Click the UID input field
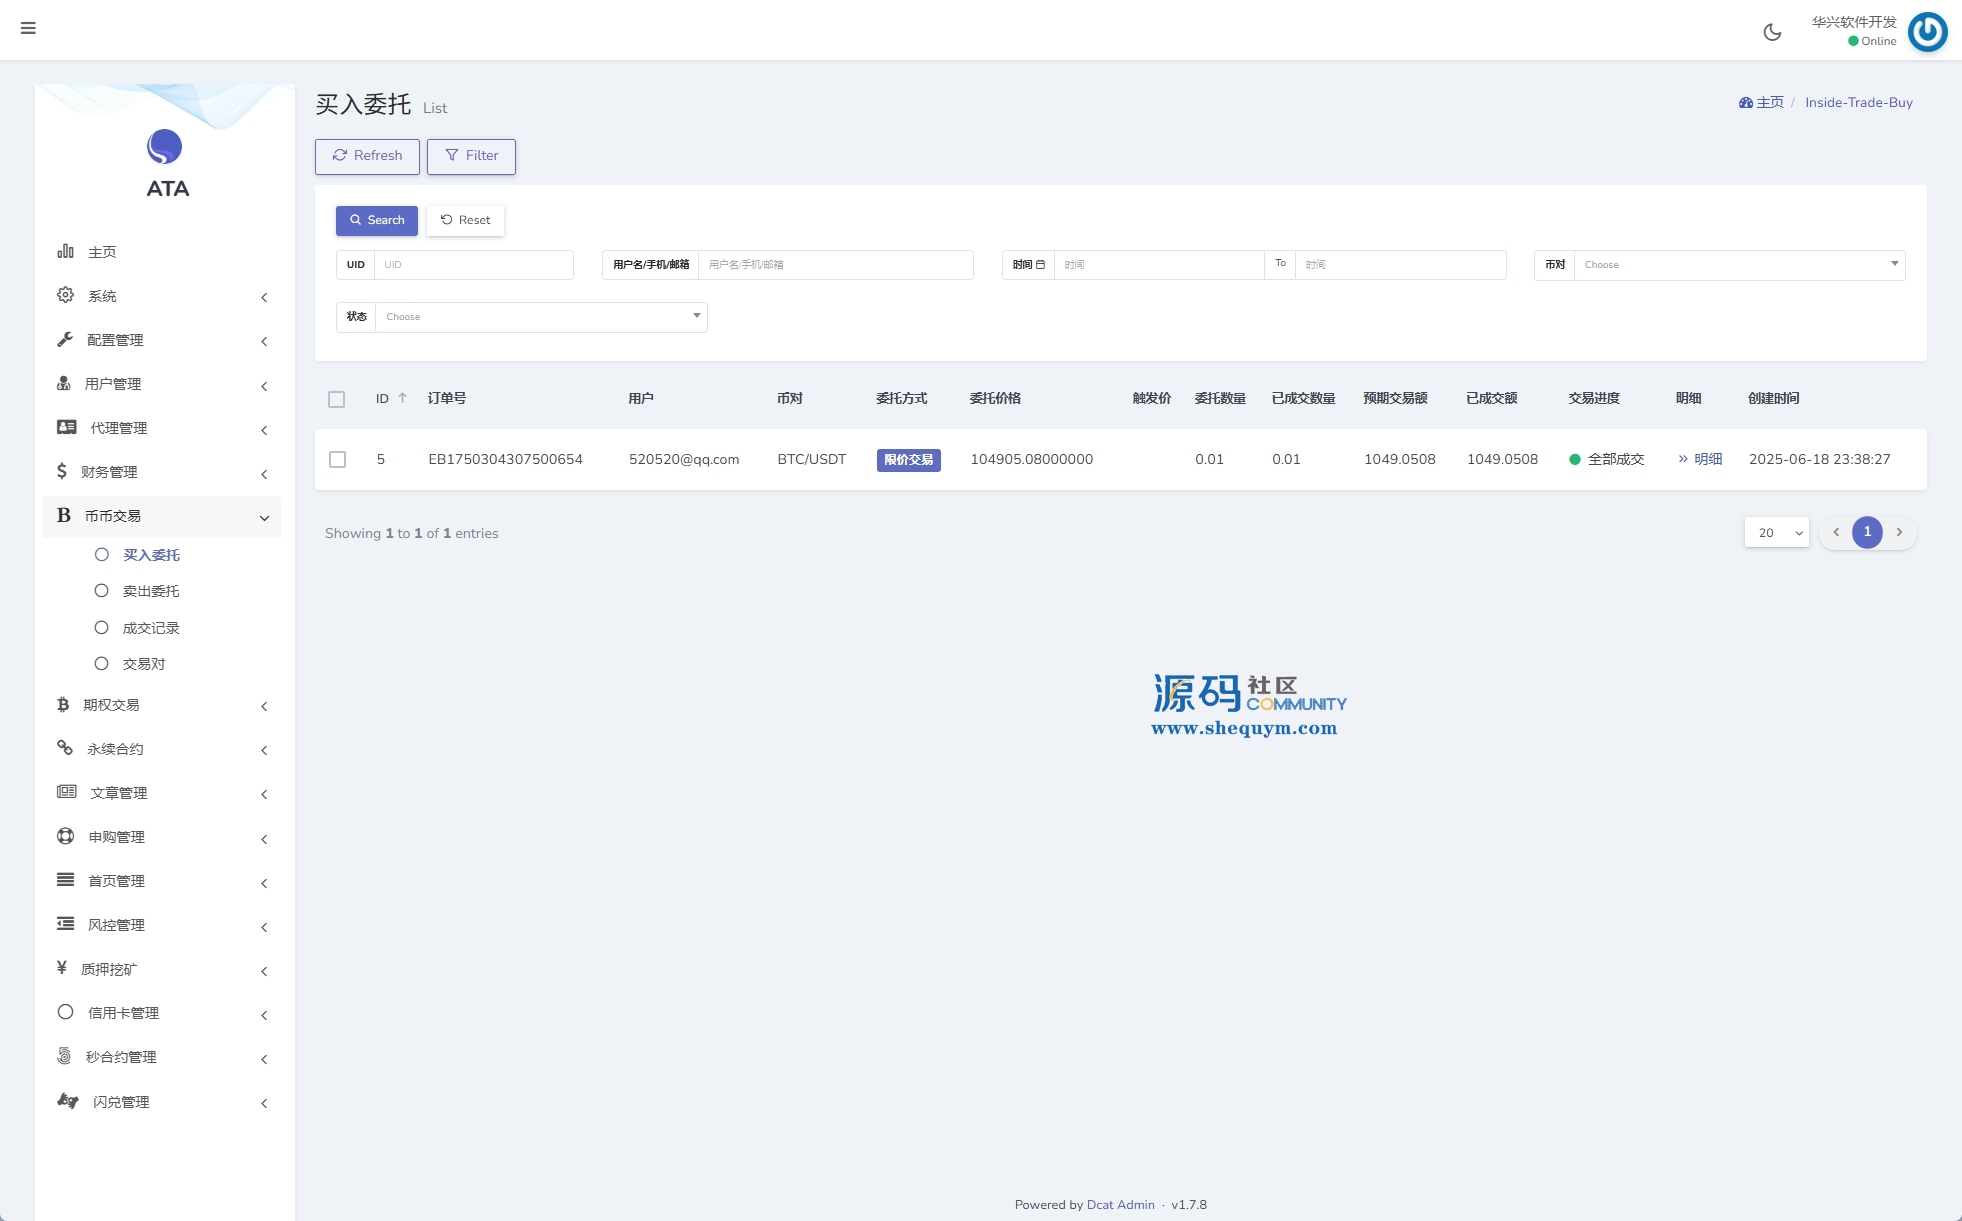Screen dimensions: 1962x1221 (x=472, y=265)
